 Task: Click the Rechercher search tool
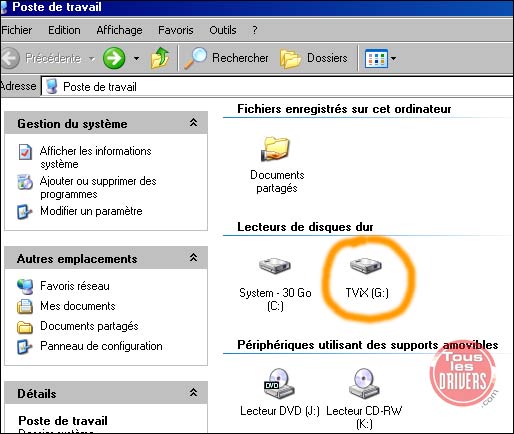pos(226,58)
